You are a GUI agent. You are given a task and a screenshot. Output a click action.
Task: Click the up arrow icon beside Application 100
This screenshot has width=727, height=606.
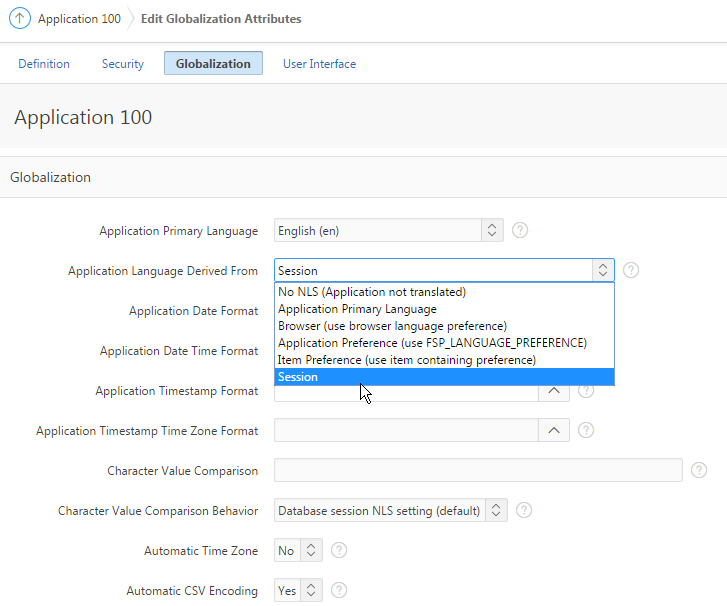pos(21,19)
